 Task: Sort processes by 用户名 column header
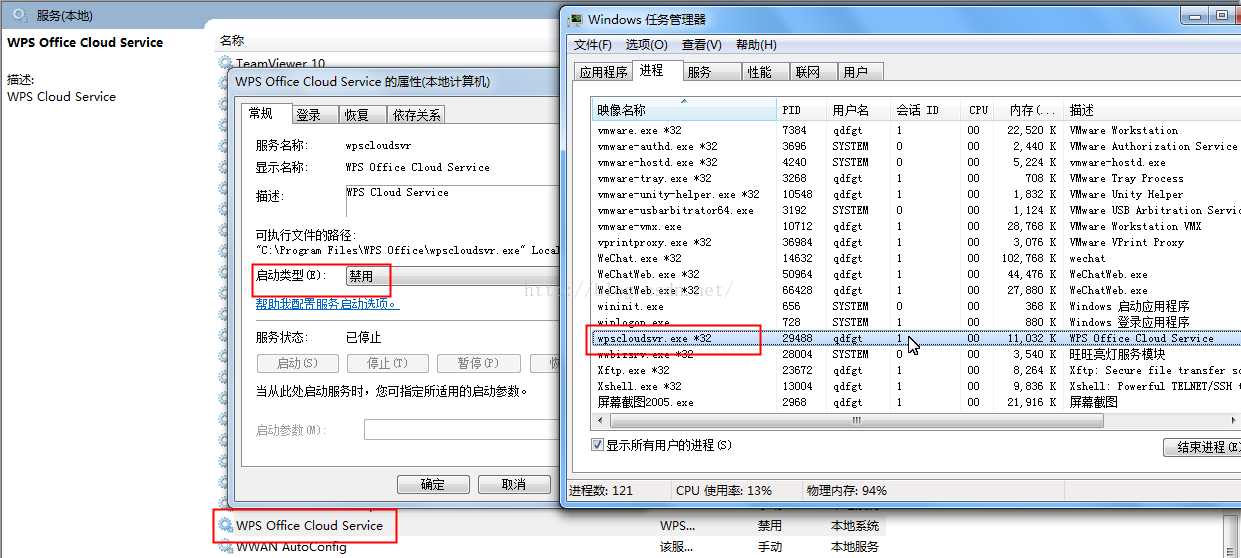pos(859,109)
